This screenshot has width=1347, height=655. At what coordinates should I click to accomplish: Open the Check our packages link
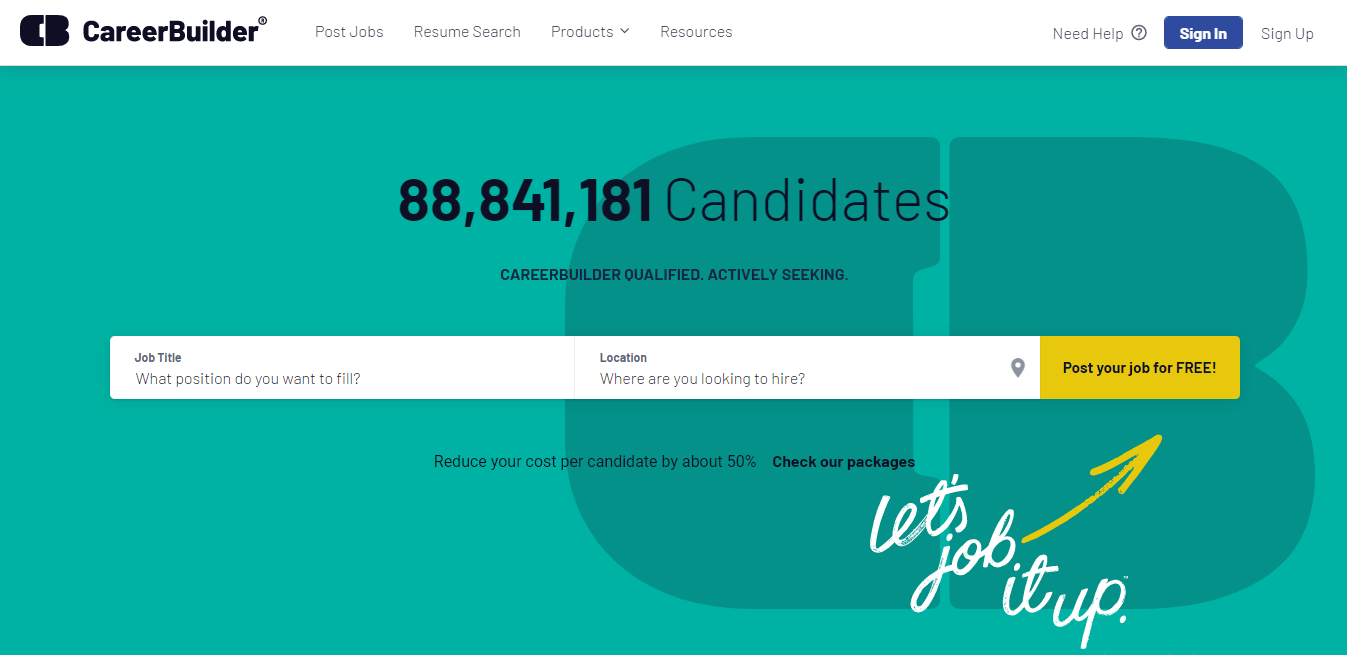click(x=843, y=462)
